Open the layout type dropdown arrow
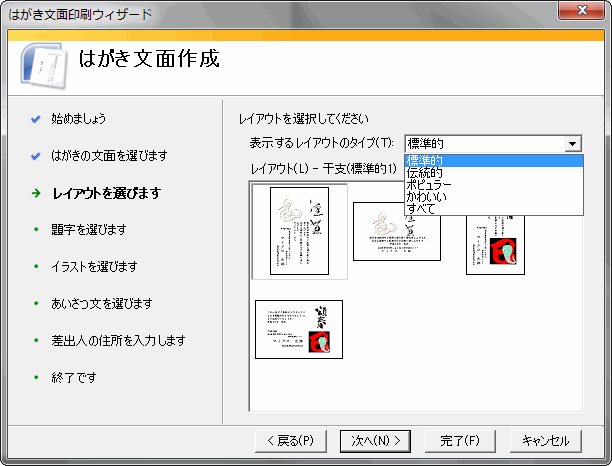Viewport: 612px width, 466px height. [x=573, y=144]
